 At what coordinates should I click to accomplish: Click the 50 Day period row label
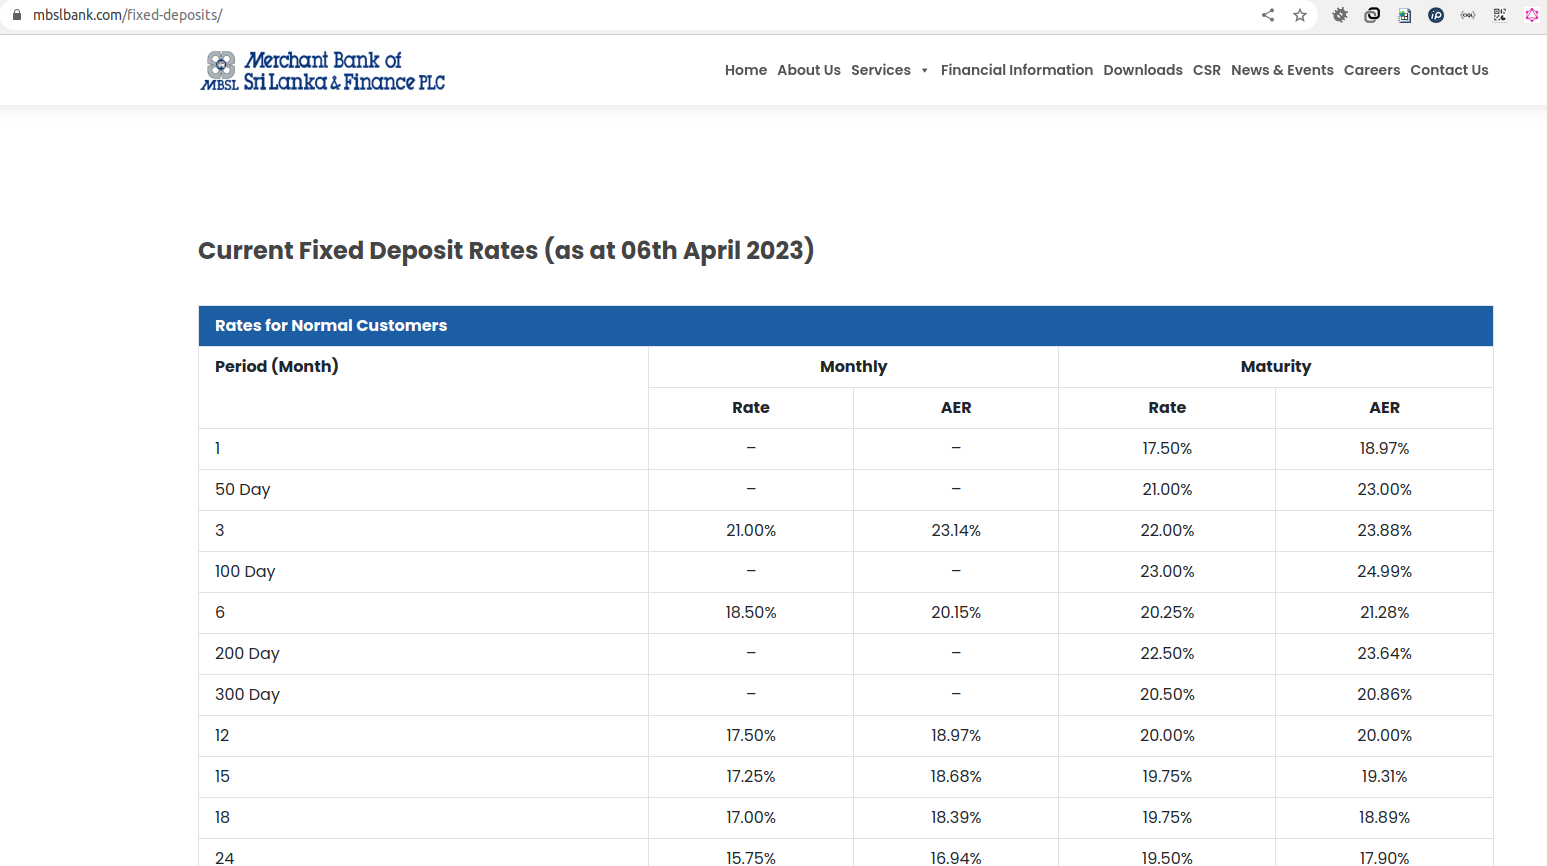point(243,490)
